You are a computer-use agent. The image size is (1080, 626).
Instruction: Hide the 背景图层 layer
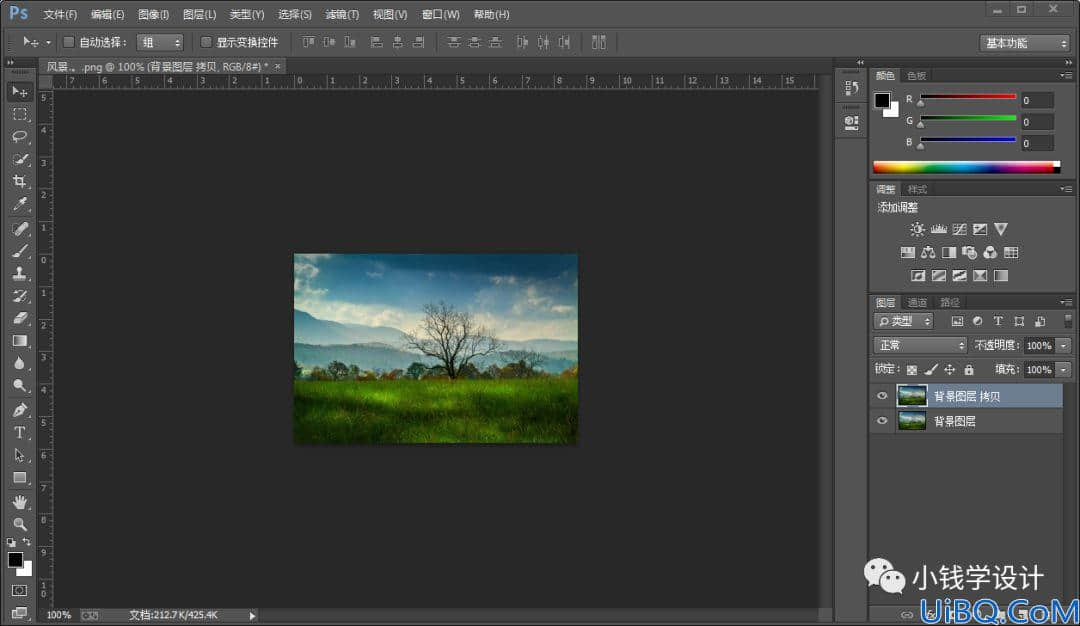(x=882, y=421)
